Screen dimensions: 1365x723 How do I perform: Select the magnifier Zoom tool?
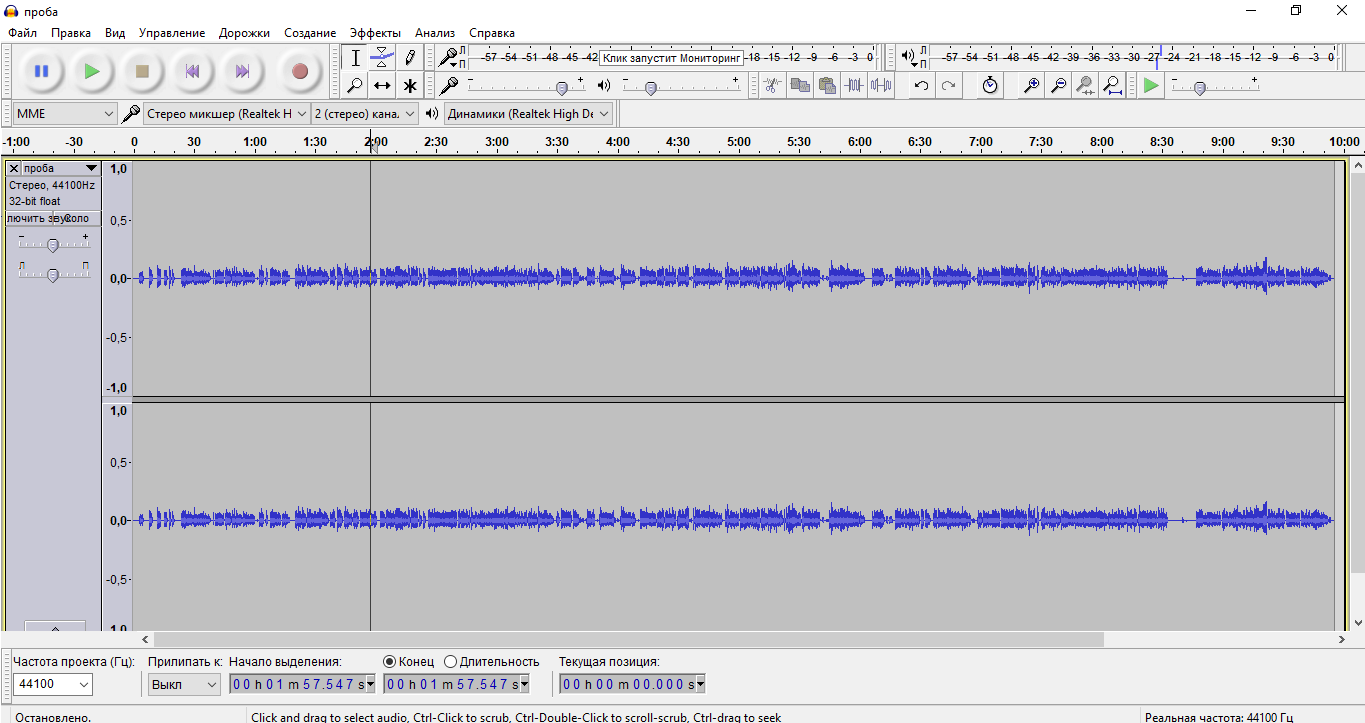pos(355,85)
